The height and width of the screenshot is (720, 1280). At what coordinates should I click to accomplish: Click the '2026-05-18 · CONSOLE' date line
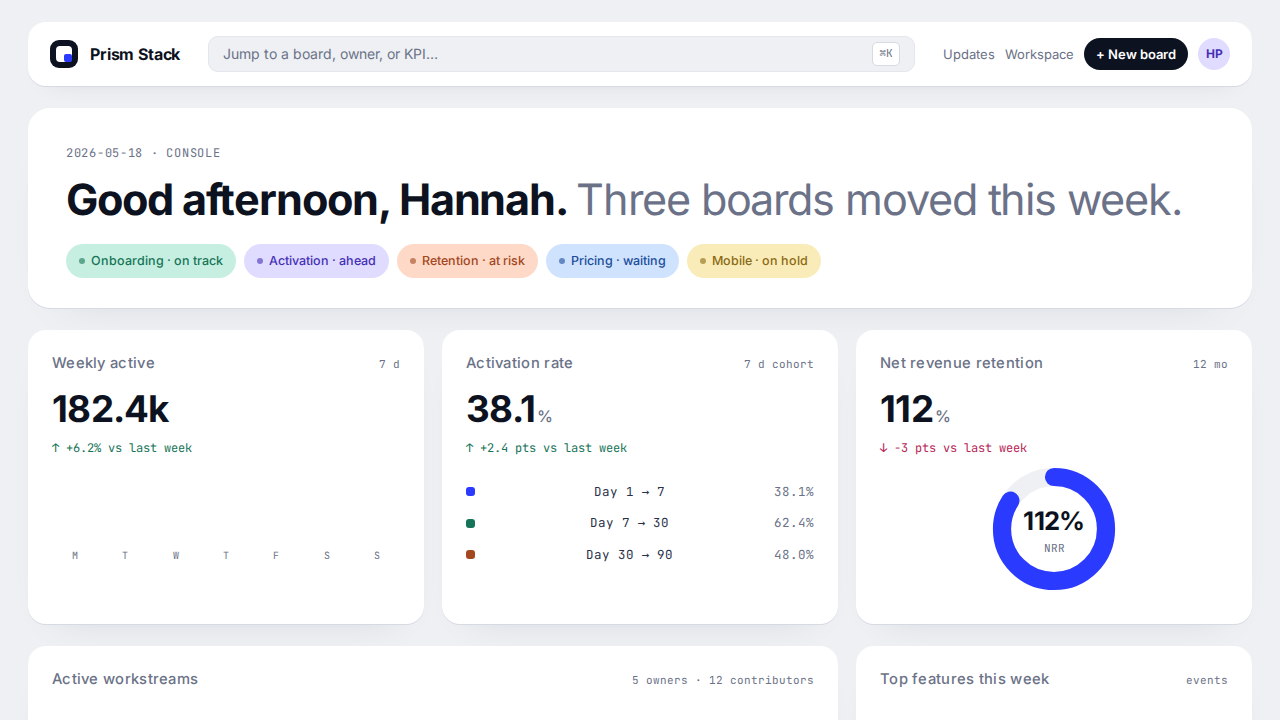(143, 153)
